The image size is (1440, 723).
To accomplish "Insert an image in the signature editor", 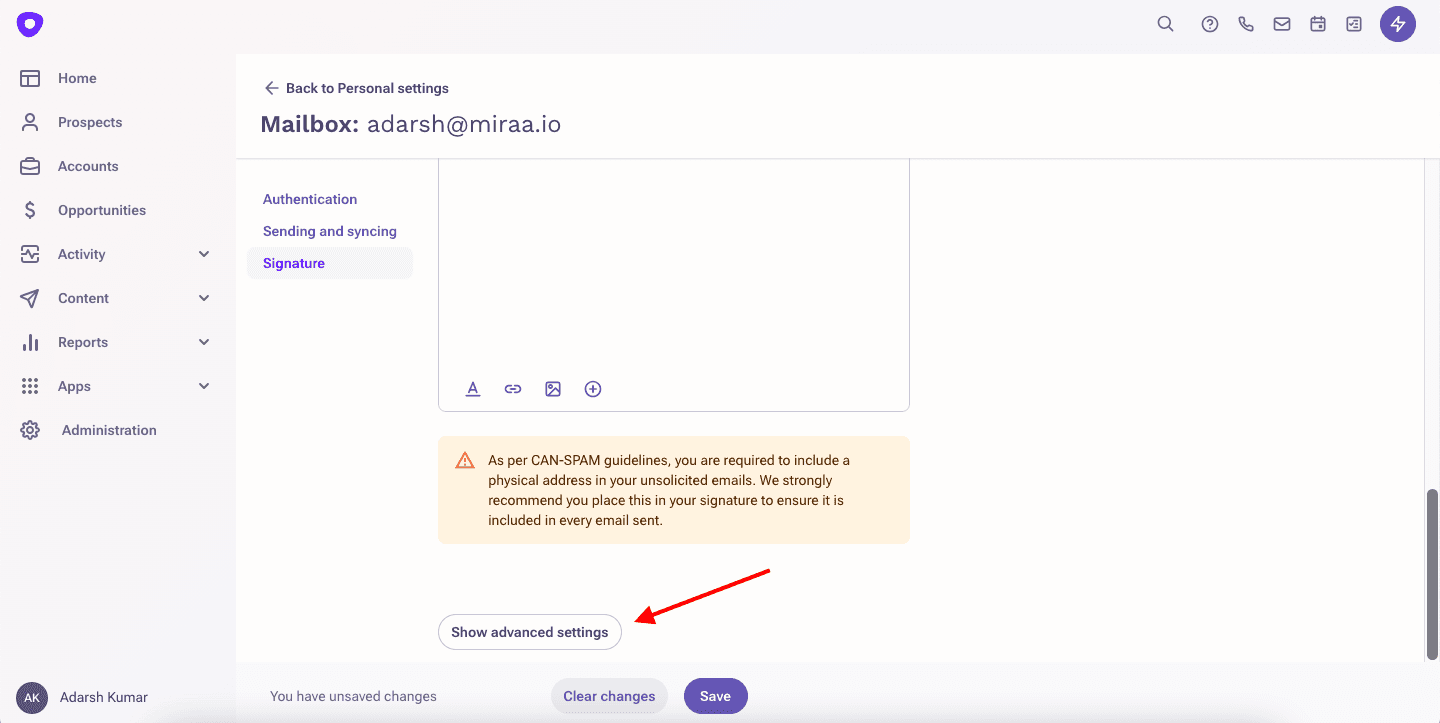I will pyautogui.click(x=553, y=389).
